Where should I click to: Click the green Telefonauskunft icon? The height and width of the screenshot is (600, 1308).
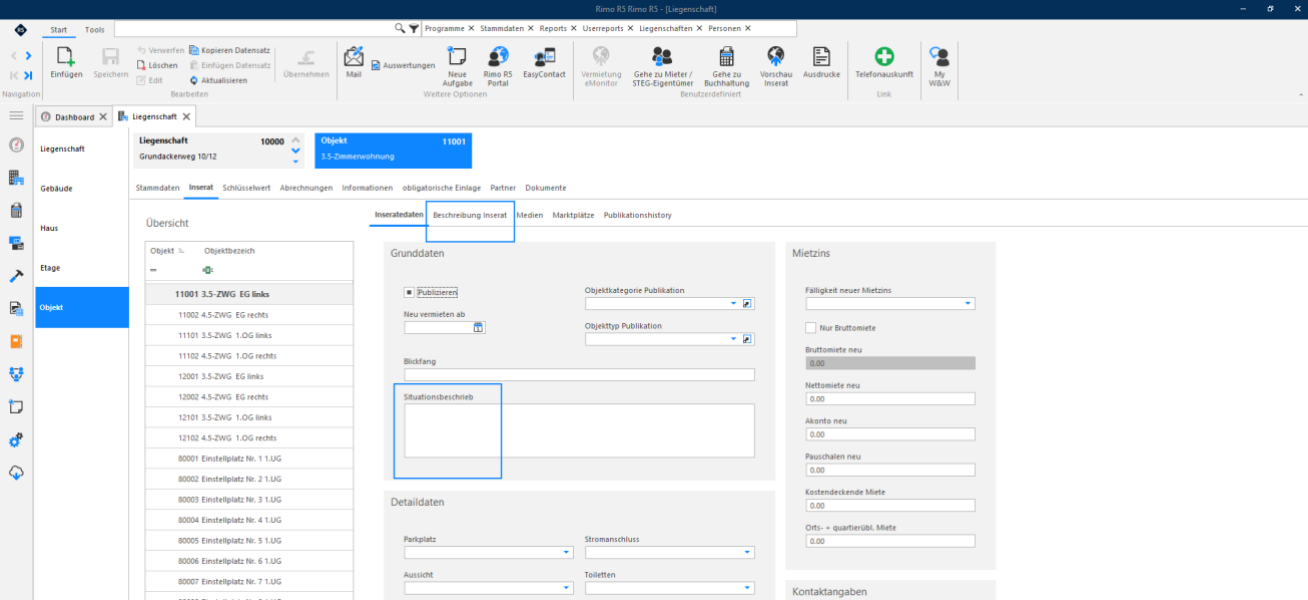[x=884, y=57]
